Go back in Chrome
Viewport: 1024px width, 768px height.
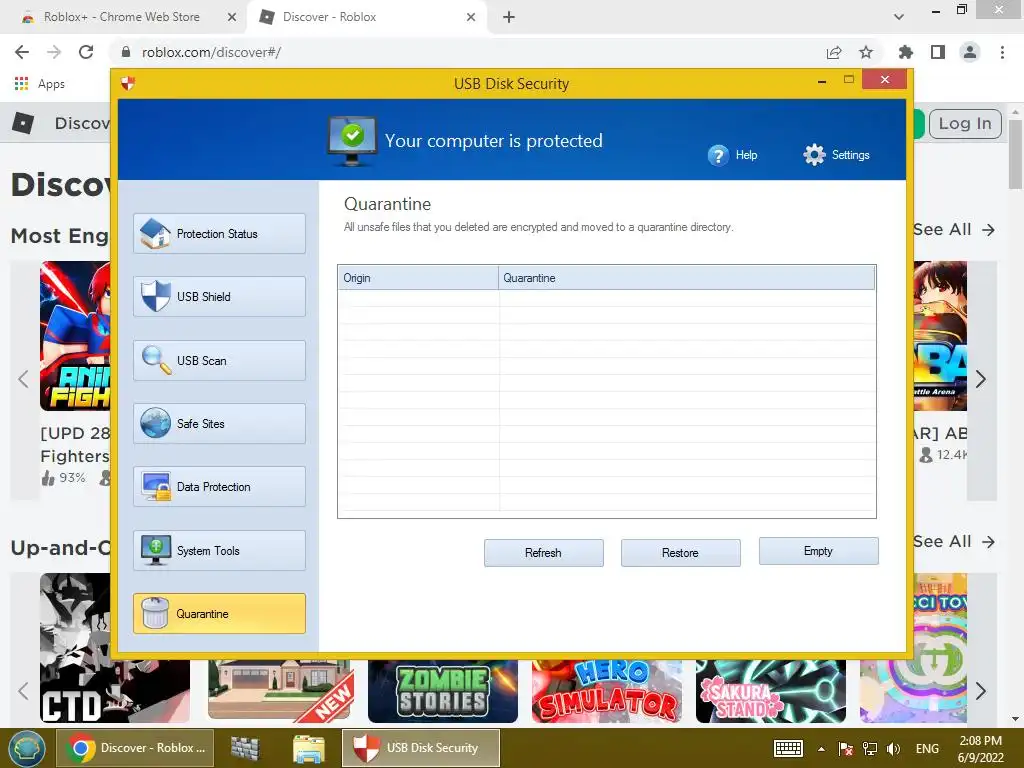click(x=22, y=52)
